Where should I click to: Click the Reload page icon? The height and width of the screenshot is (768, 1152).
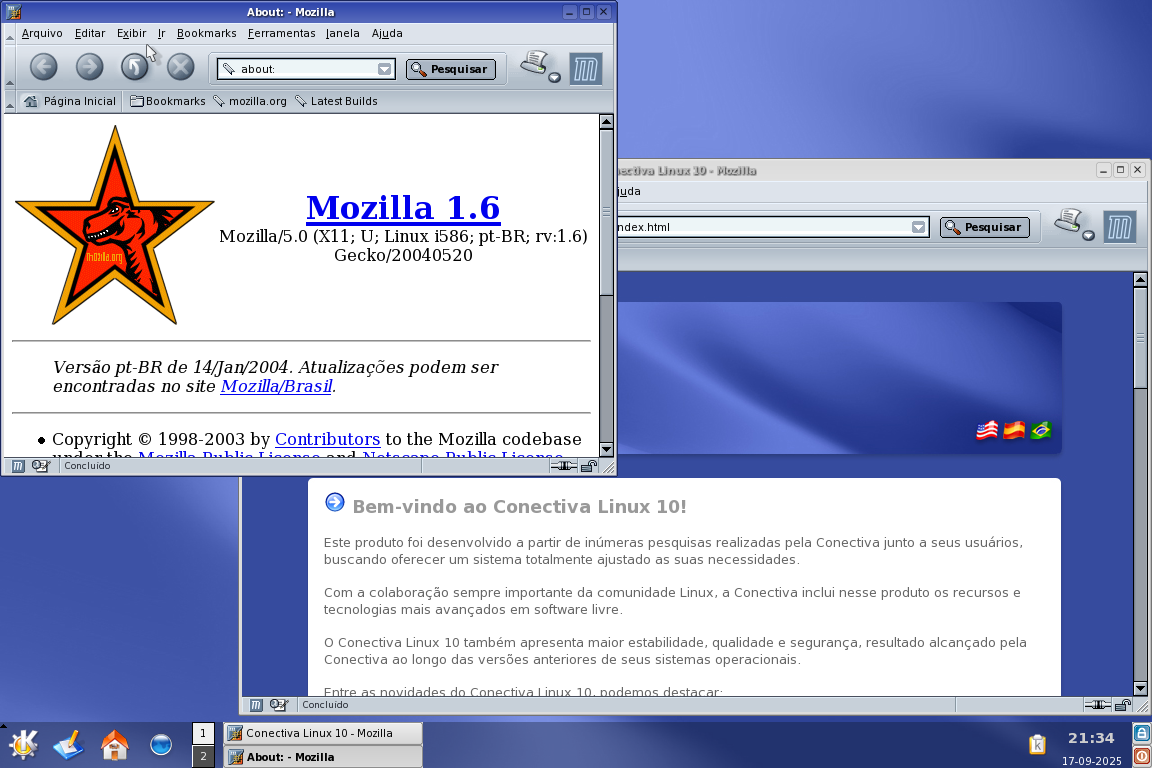[x=135, y=67]
